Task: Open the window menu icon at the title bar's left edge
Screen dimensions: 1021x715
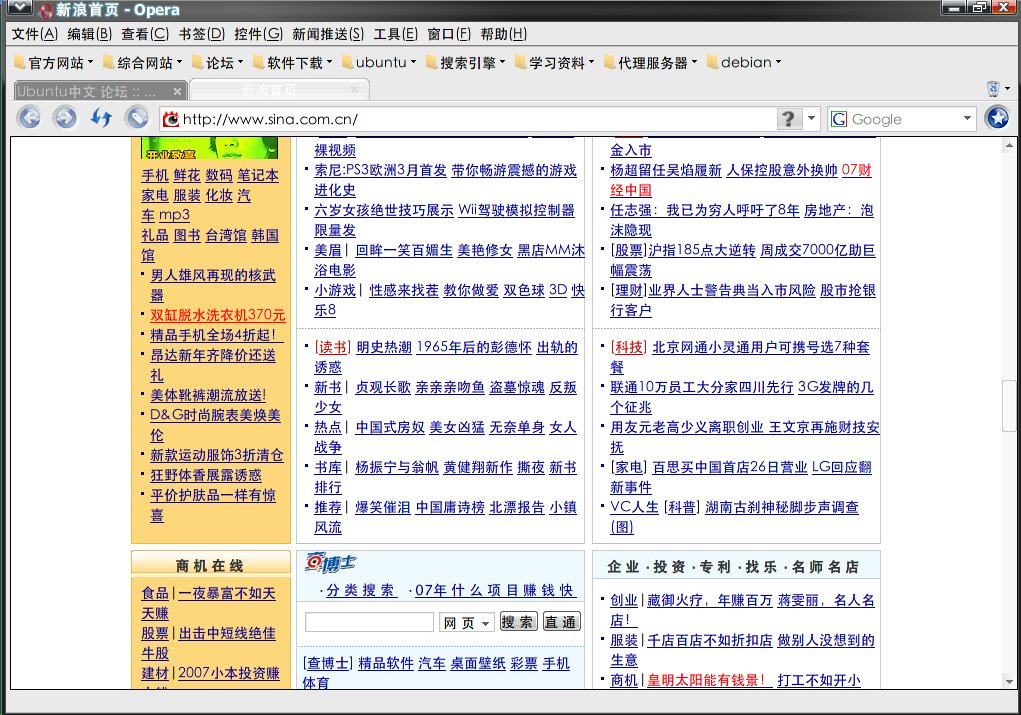Action: [x=18, y=8]
